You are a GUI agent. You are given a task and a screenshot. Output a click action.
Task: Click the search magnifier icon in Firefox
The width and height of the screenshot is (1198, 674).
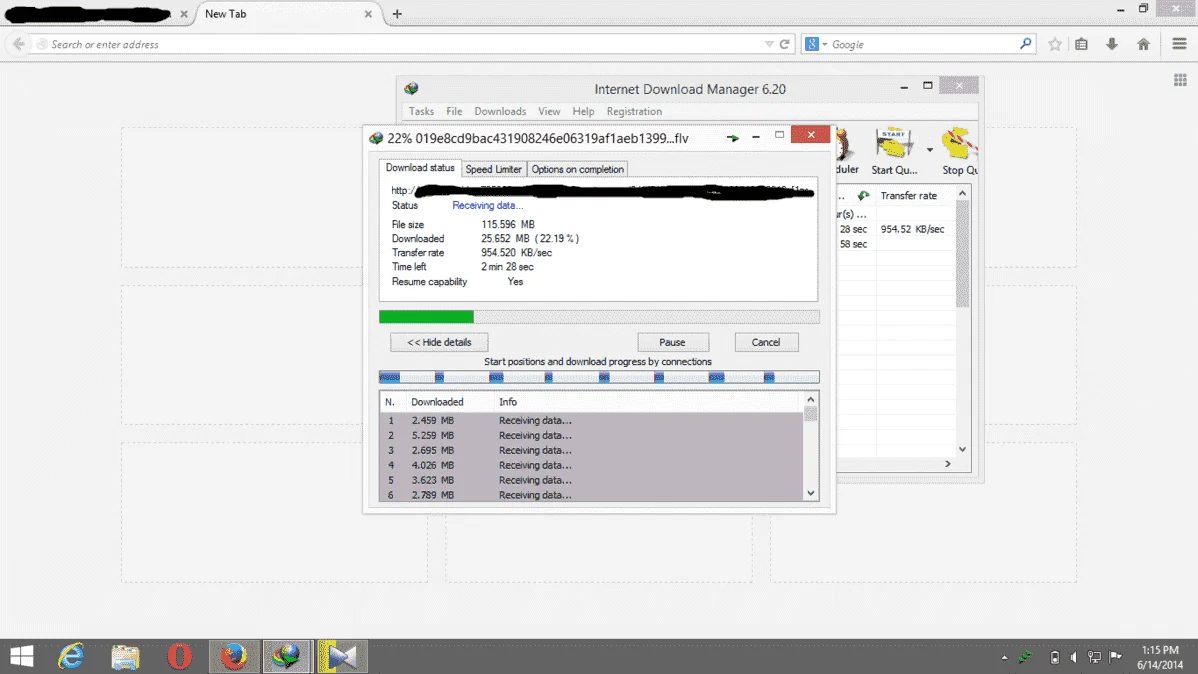1025,44
